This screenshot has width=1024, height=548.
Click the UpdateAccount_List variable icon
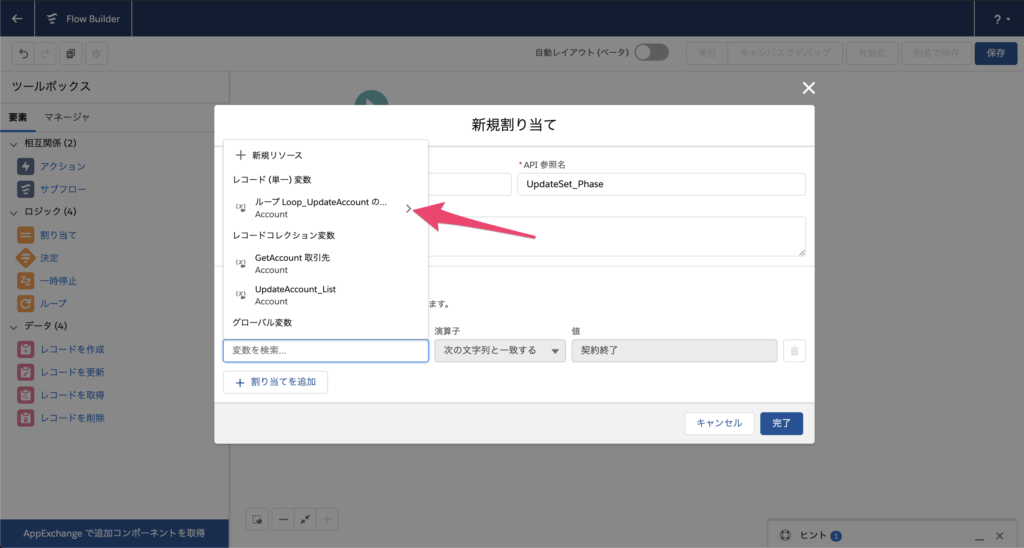pos(241,295)
